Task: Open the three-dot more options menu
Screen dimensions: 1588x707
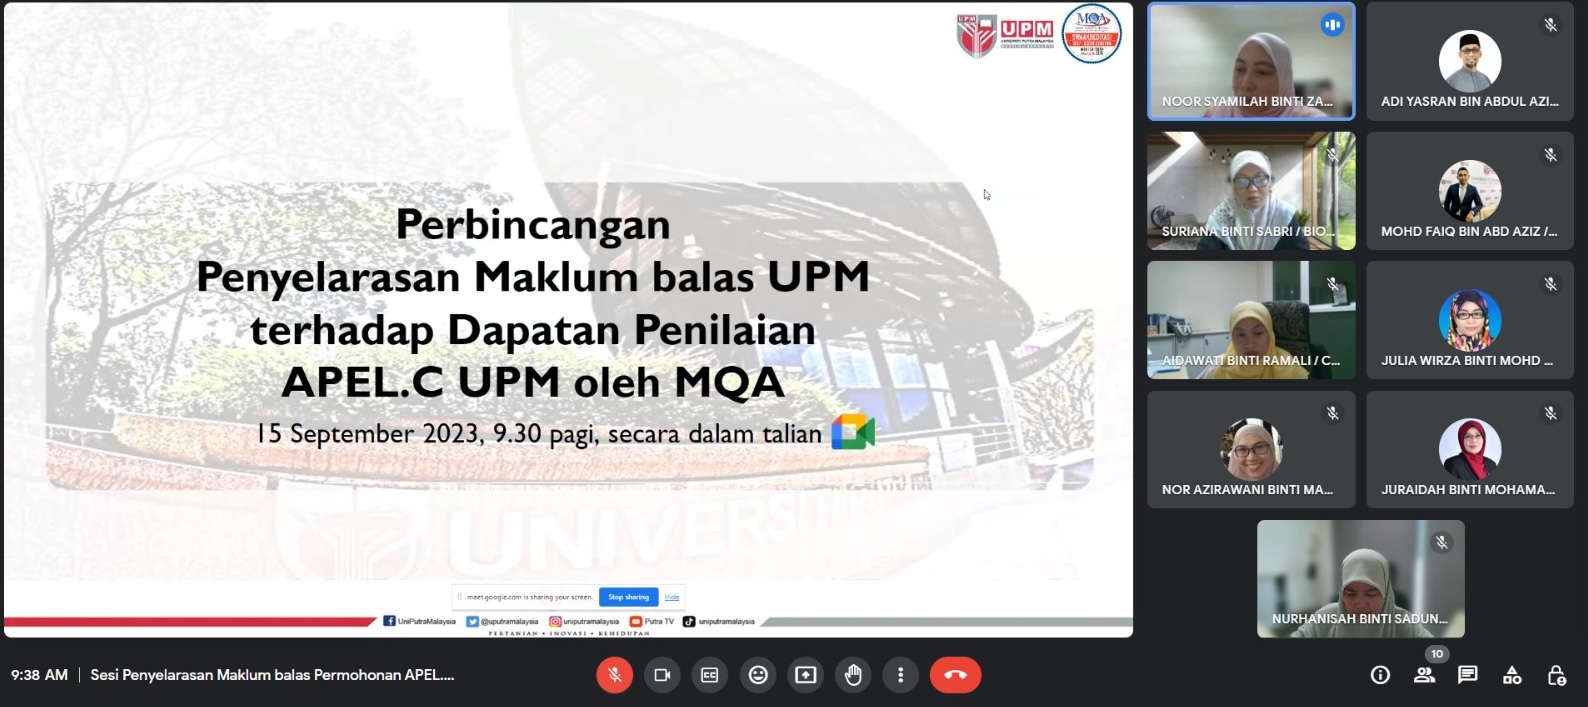Action: click(901, 675)
